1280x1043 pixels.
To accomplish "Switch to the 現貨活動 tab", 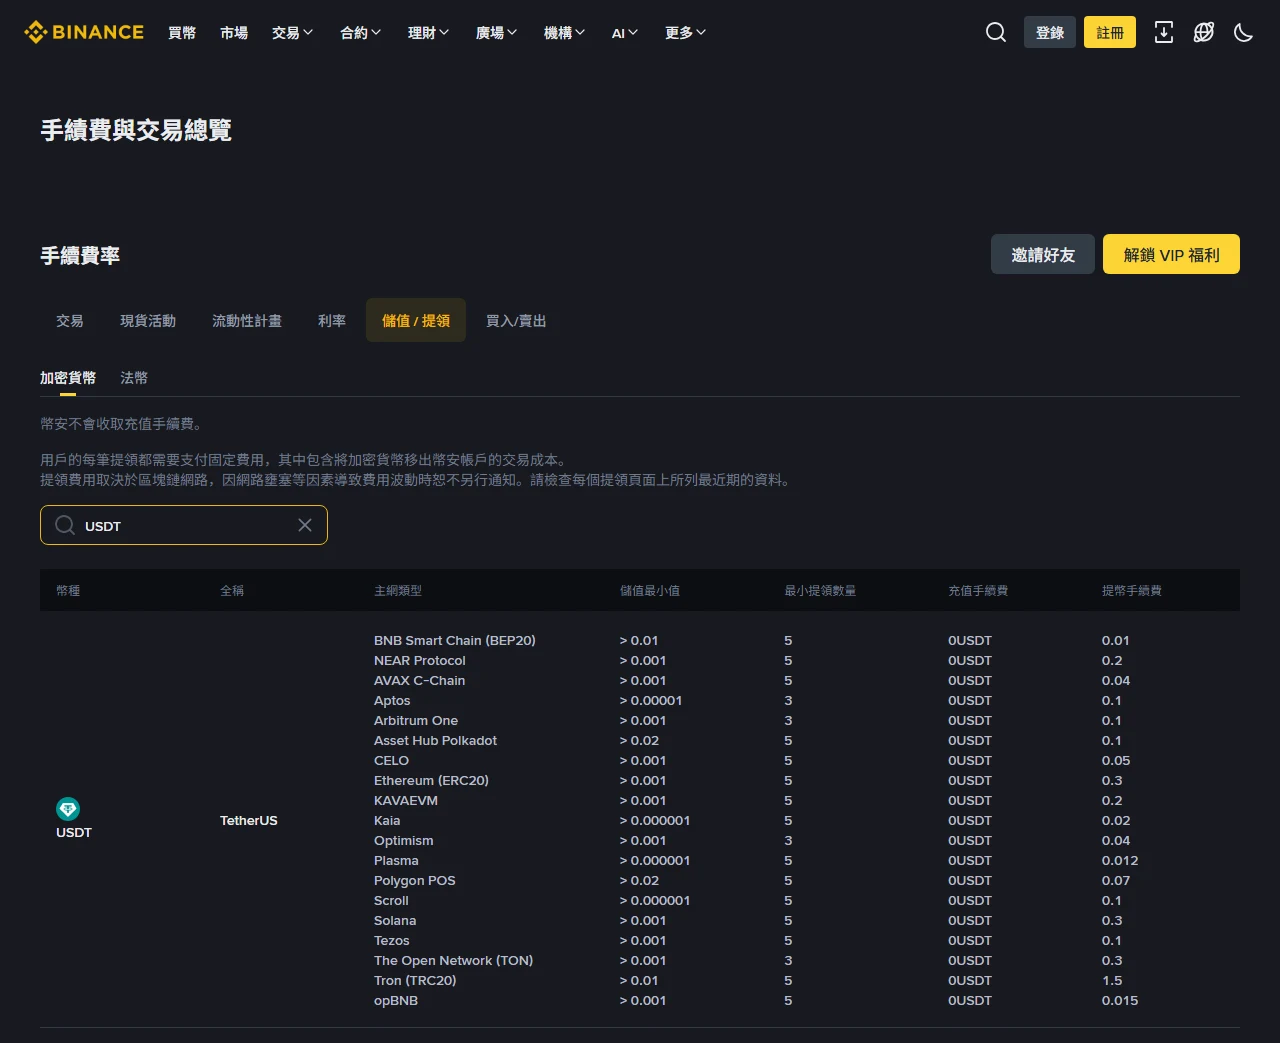I will (x=148, y=320).
